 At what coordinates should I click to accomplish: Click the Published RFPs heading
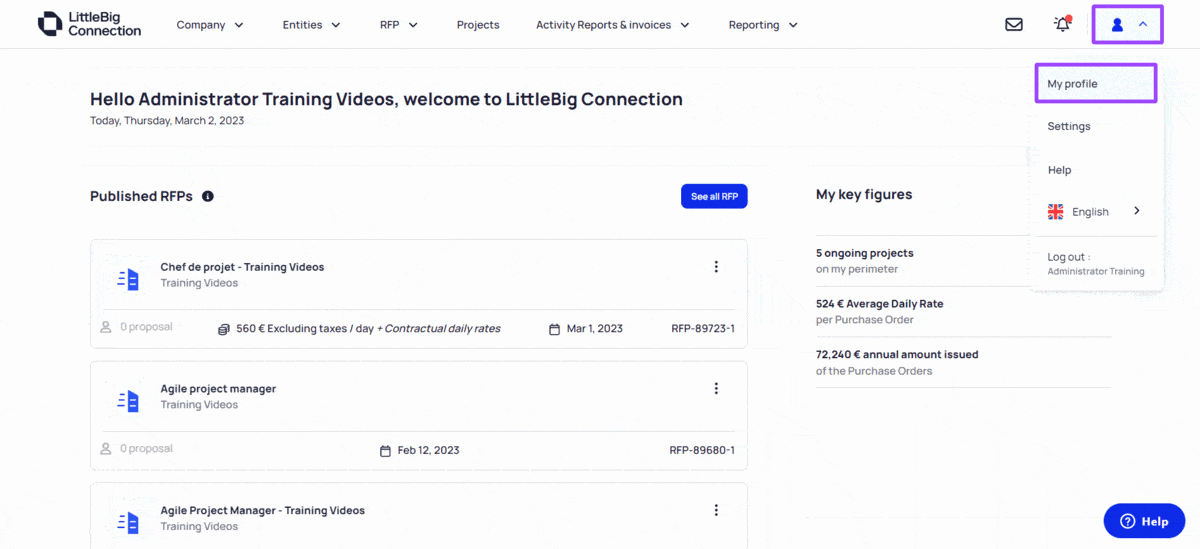141,196
